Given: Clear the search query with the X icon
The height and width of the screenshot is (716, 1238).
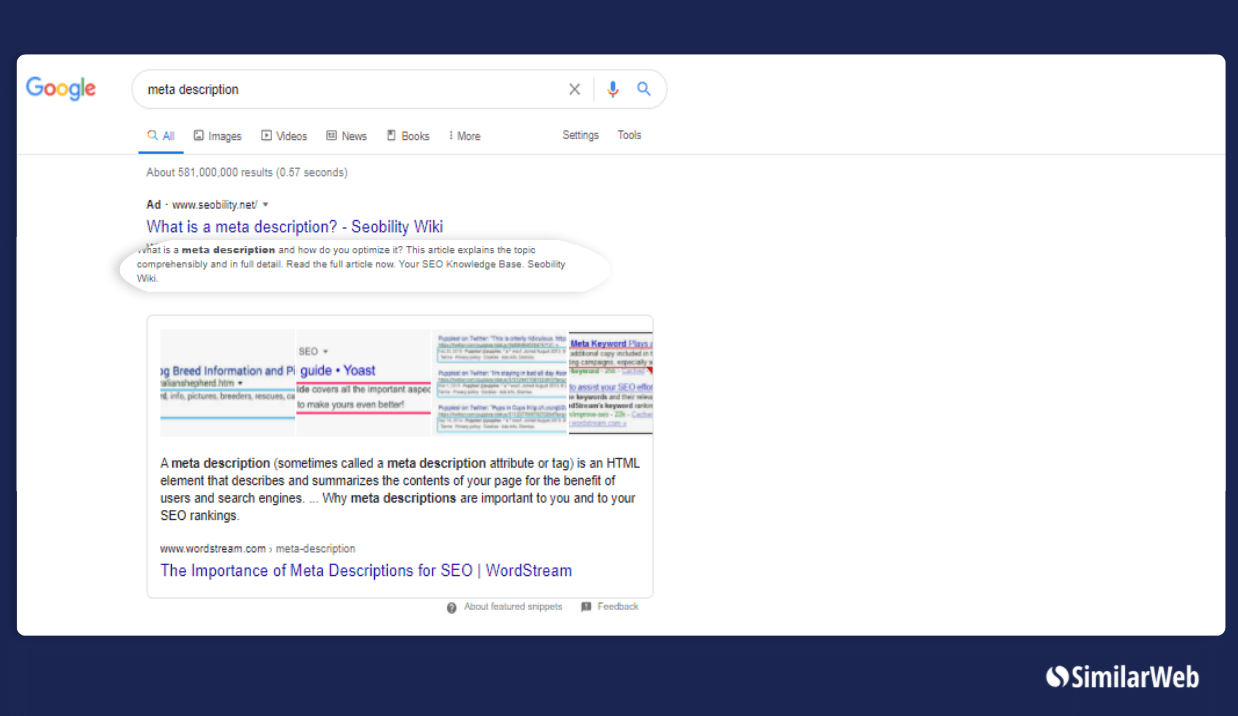Looking at the screenshot, I should [575, 89].
